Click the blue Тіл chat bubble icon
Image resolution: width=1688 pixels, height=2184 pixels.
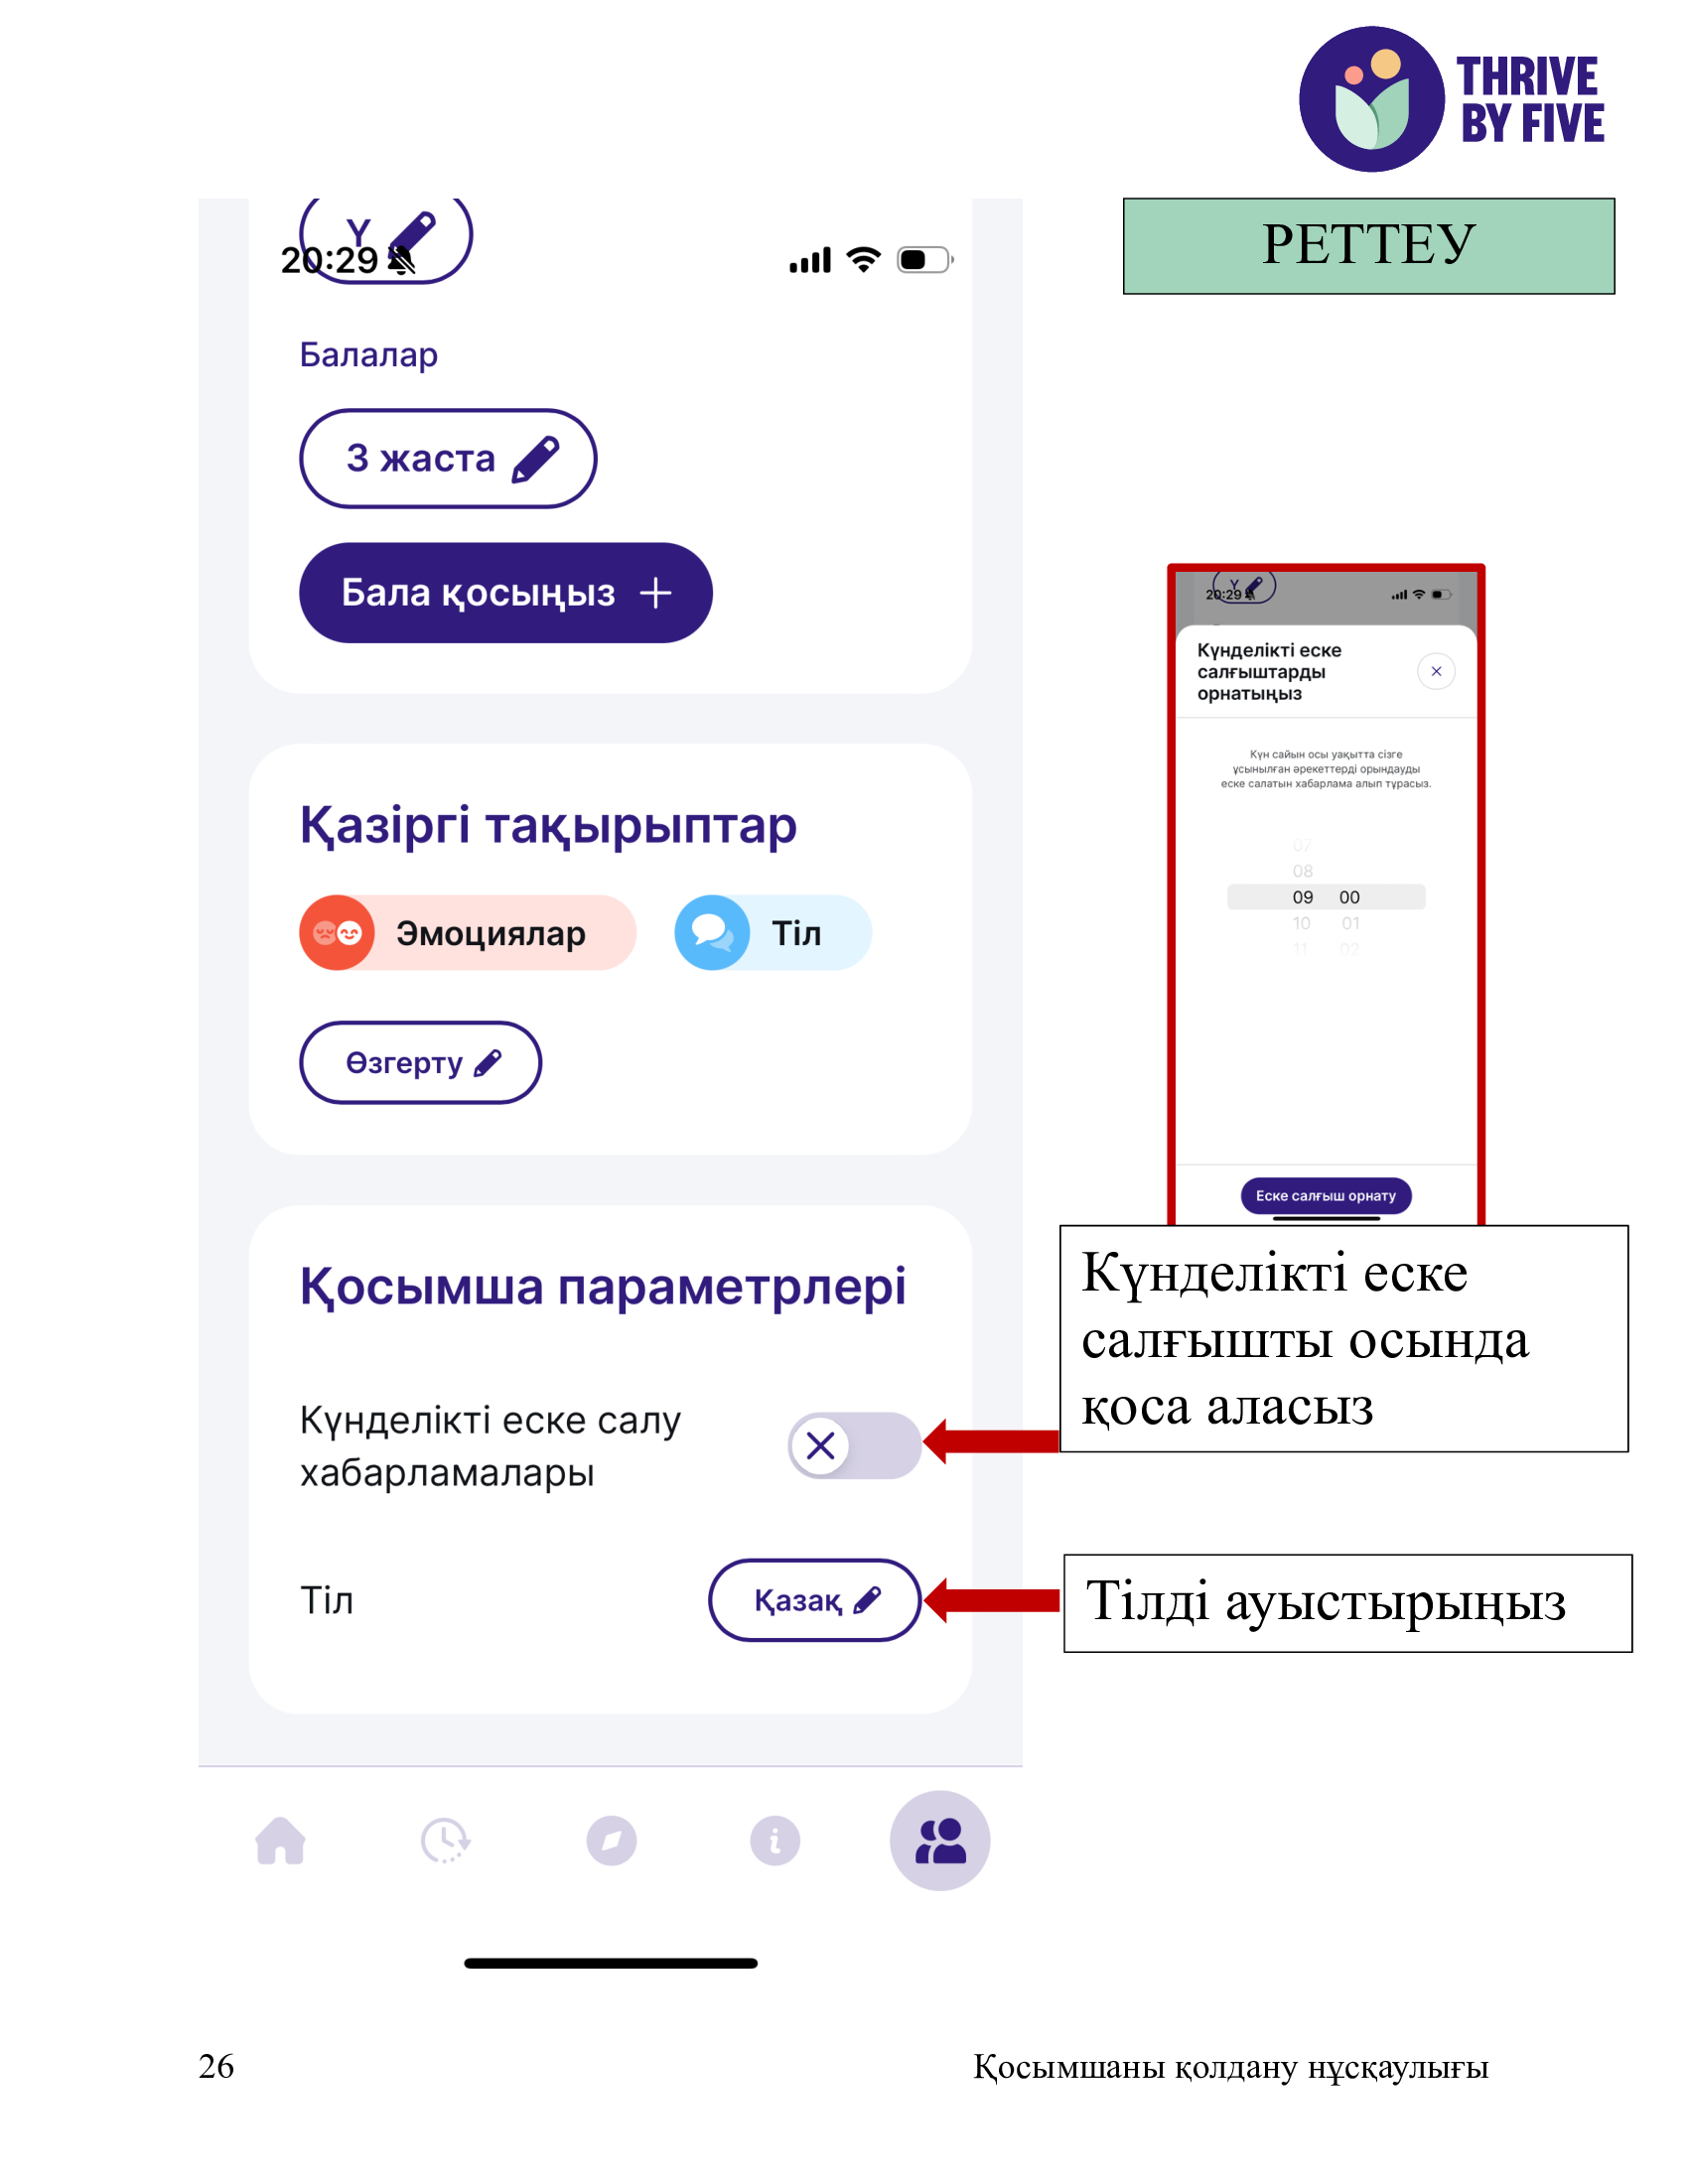[x=712, y=933]
